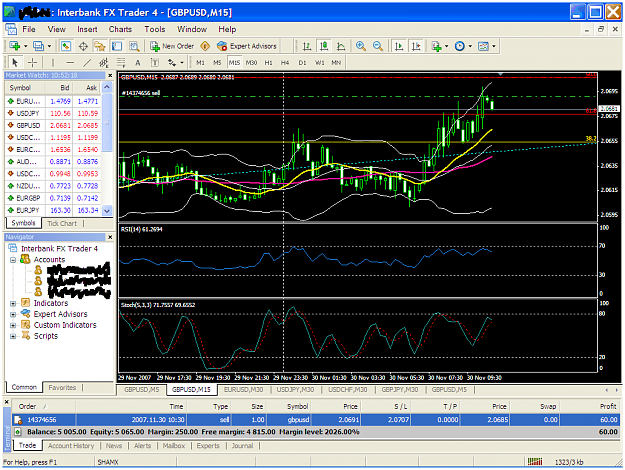This screenshot has height=470, width=625.
Task: Switch timeframe to W1
Action: (x=319, y=63)
